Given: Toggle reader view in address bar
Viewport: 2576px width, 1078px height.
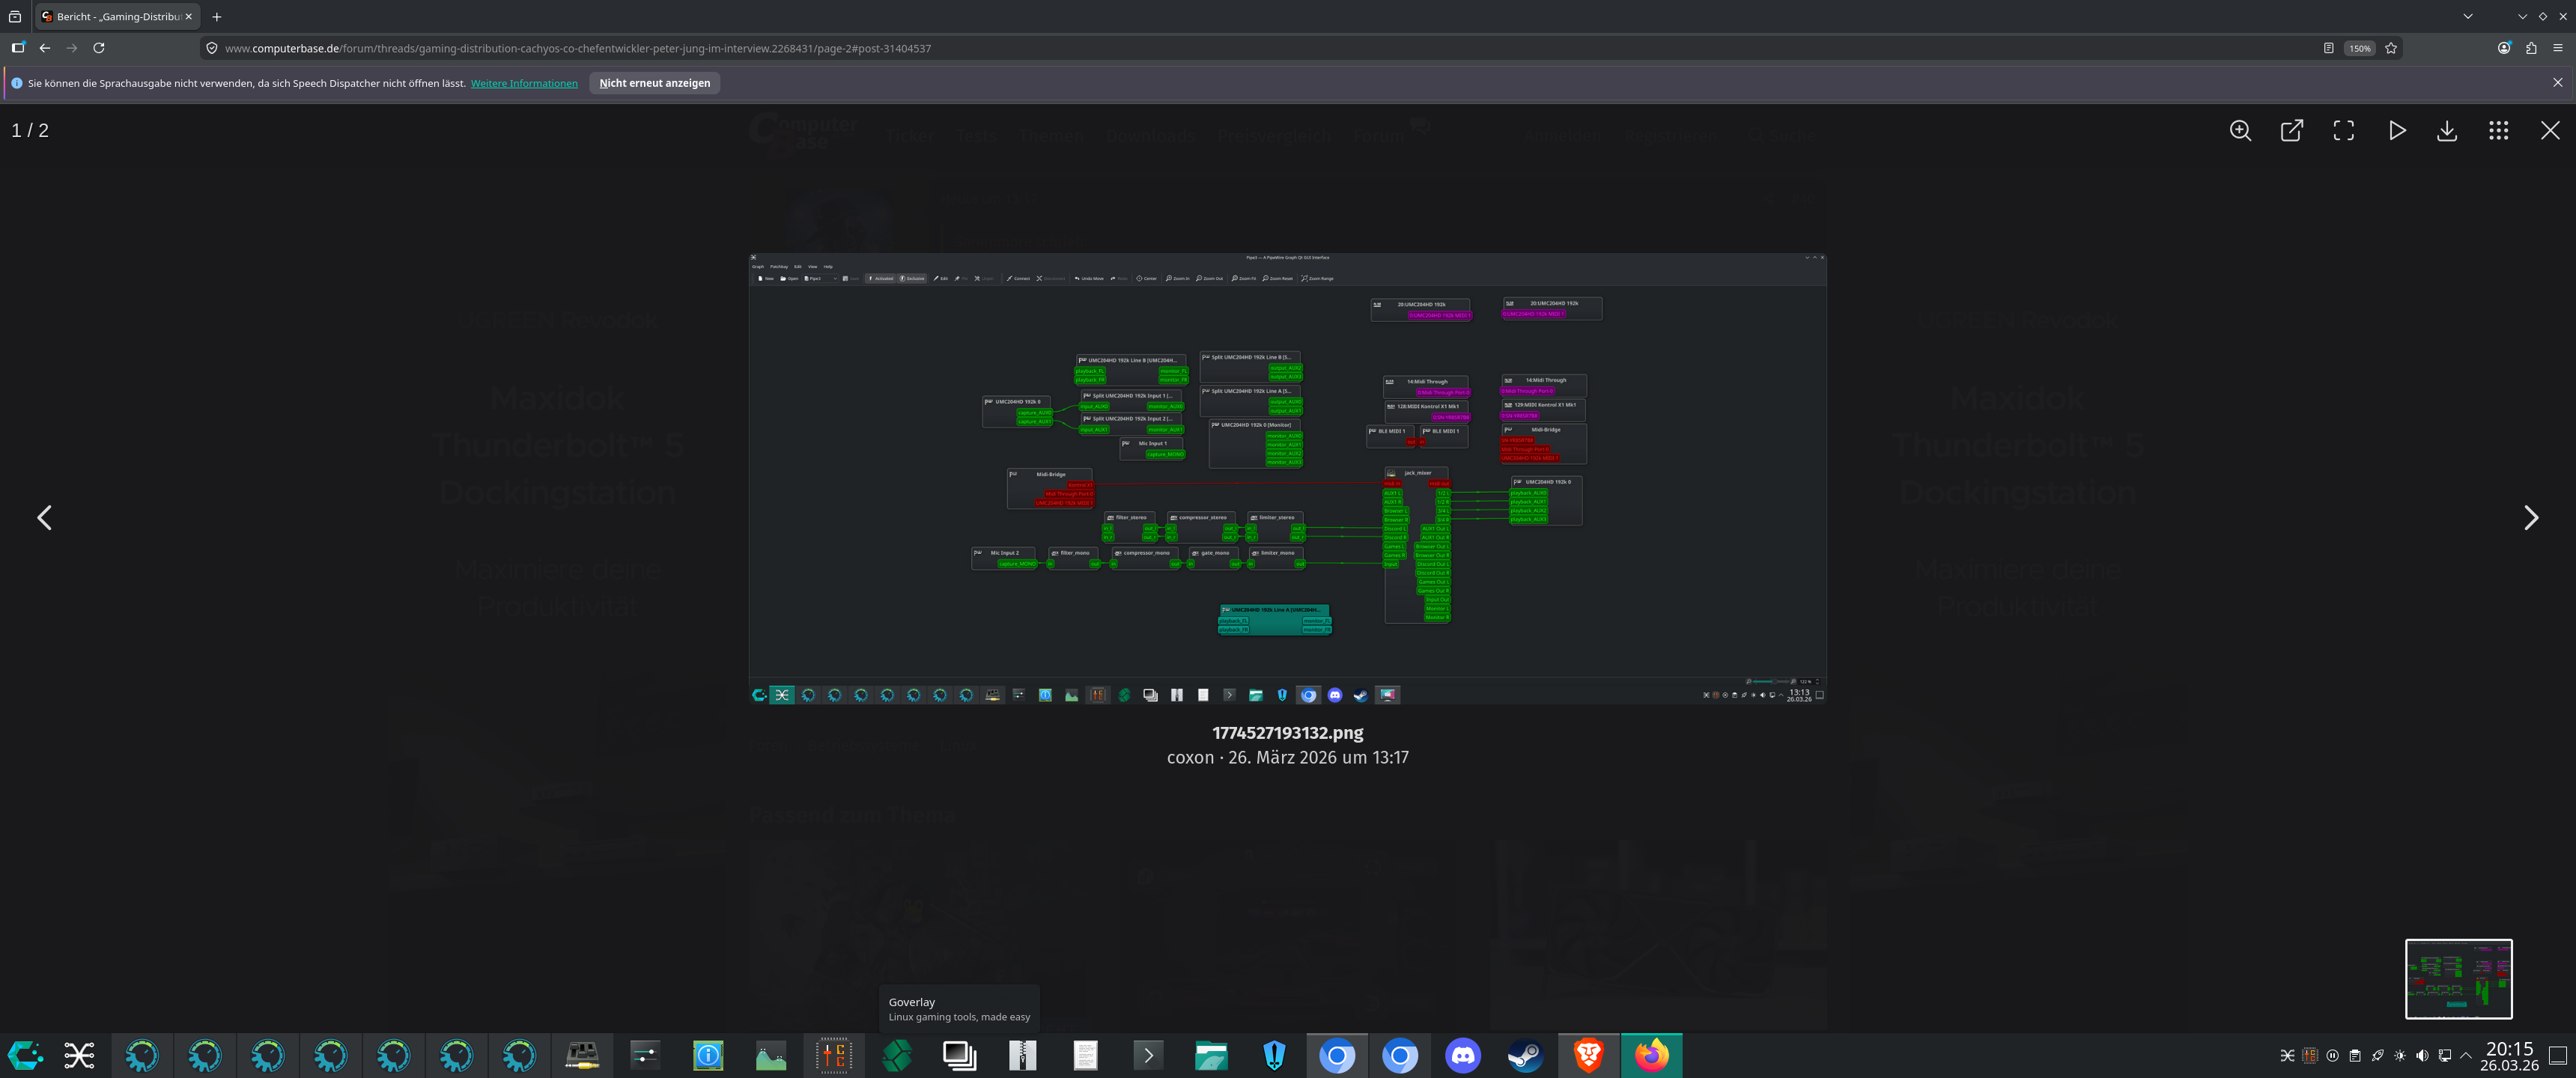Looking at the screenshot, I should pos(2328,48).
